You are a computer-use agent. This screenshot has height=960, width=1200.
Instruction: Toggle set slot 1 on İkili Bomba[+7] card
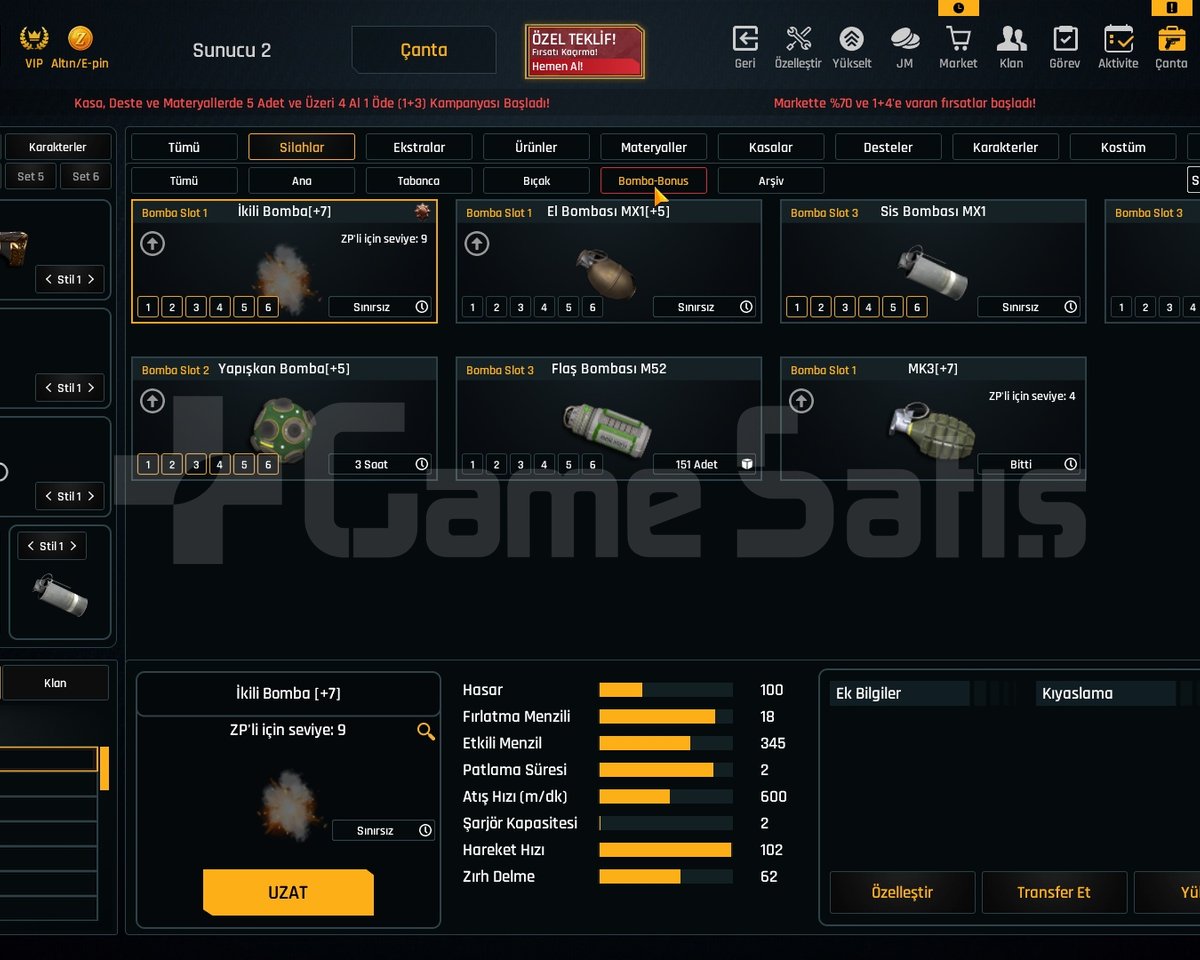[x=148, y=307]
